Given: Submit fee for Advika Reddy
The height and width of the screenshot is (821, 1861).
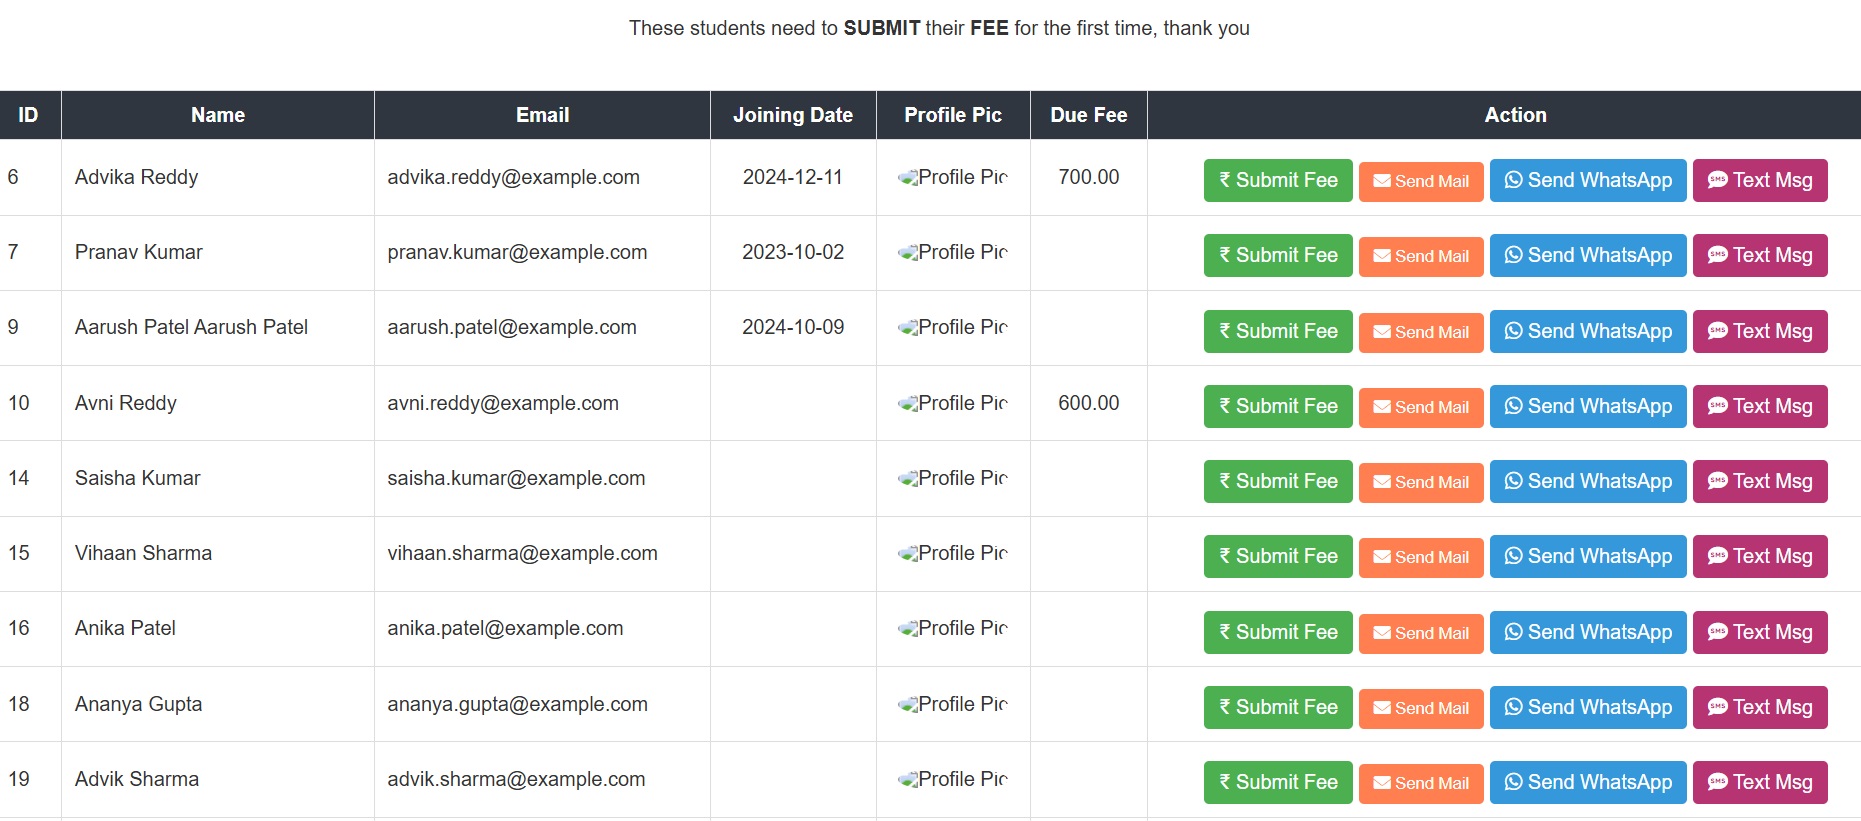Looking at the screenshot, I should [x=1278, y=180].
